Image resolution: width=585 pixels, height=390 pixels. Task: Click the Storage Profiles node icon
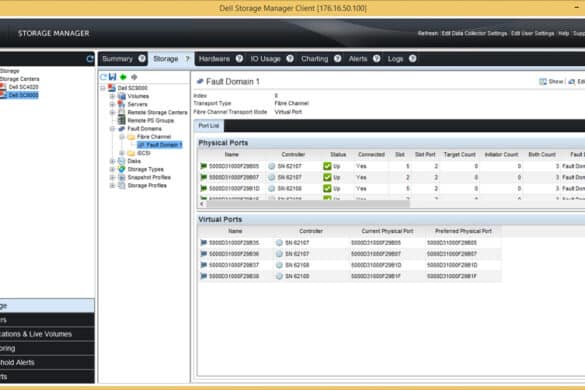click(122, 185)
